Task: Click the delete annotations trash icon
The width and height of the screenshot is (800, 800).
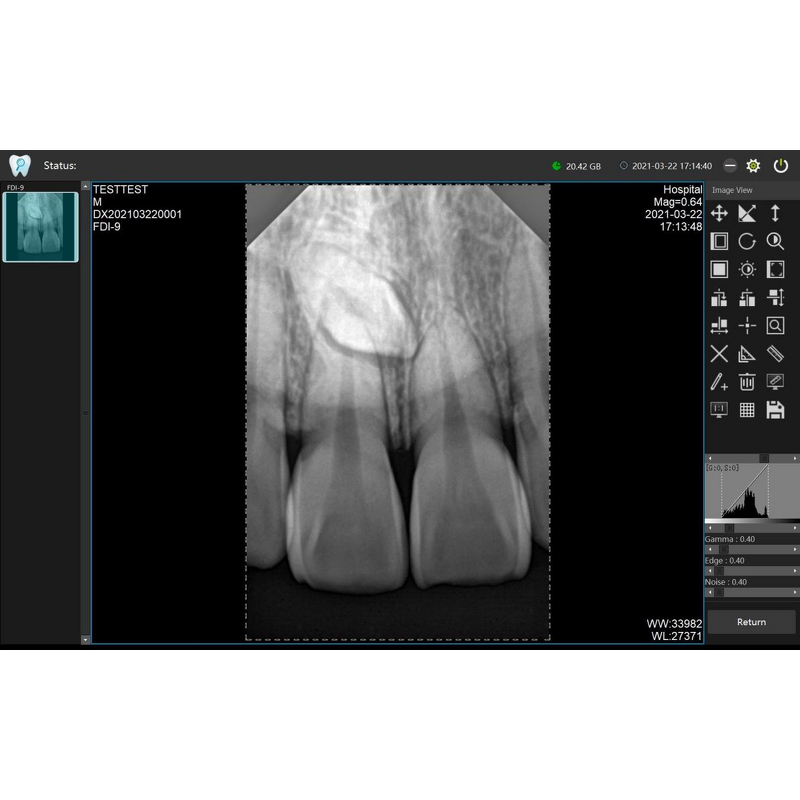Action: click(747, 381)
